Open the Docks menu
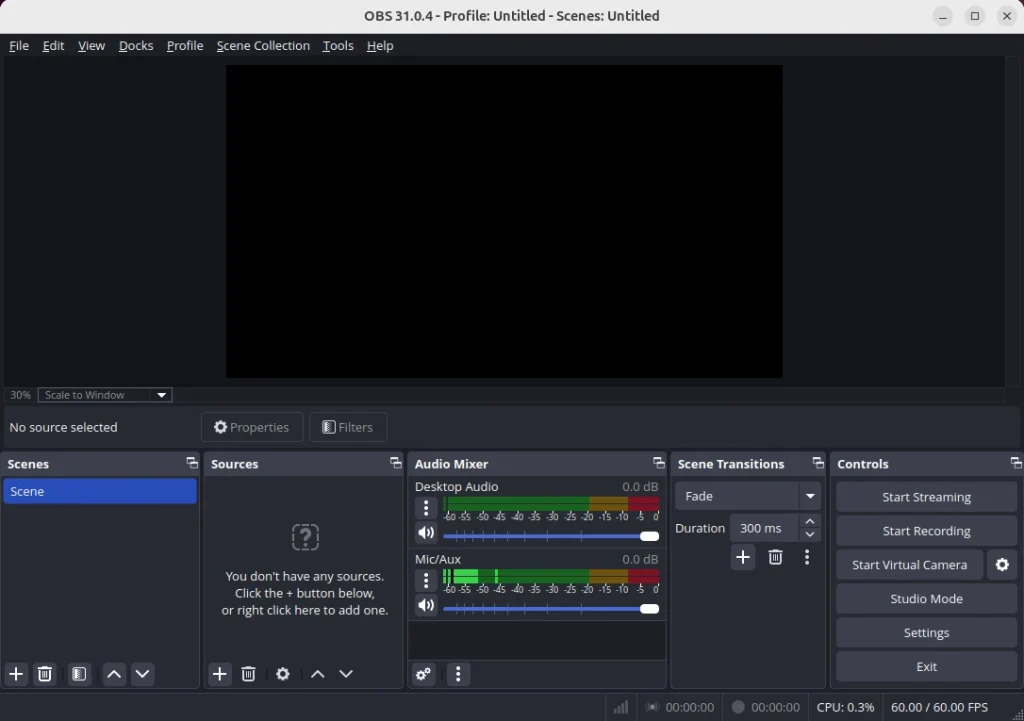Image resolution: width=1024 pixels, height=721 pixels. (x=136, y=46)
